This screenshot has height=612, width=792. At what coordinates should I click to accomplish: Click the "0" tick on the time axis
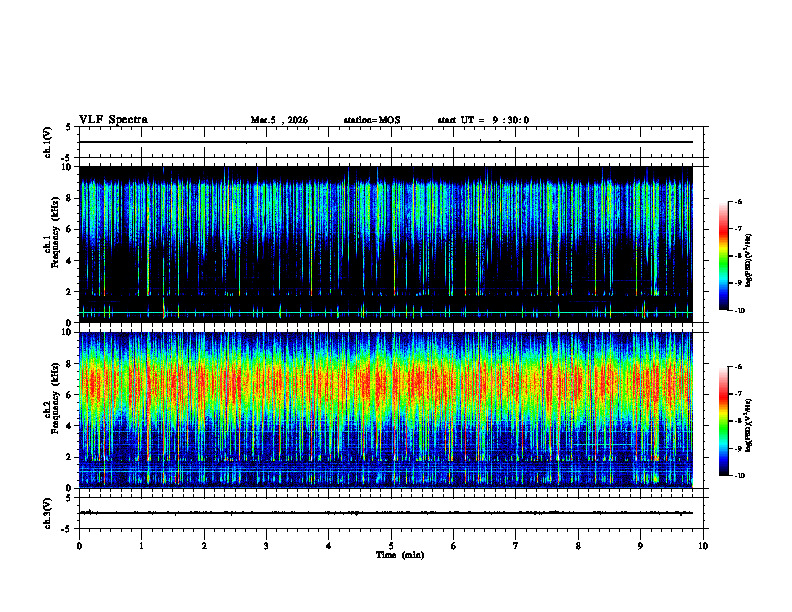click(79, 546)
